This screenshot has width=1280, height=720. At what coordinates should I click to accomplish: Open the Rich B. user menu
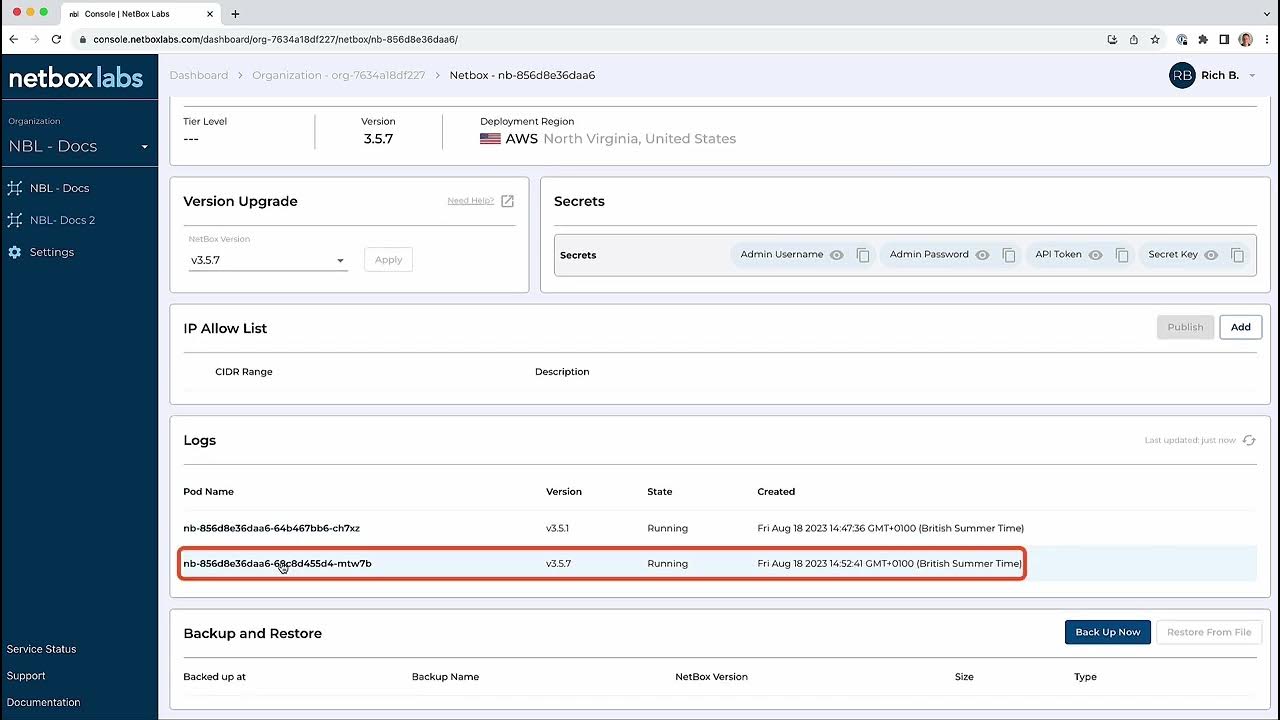1213,75
